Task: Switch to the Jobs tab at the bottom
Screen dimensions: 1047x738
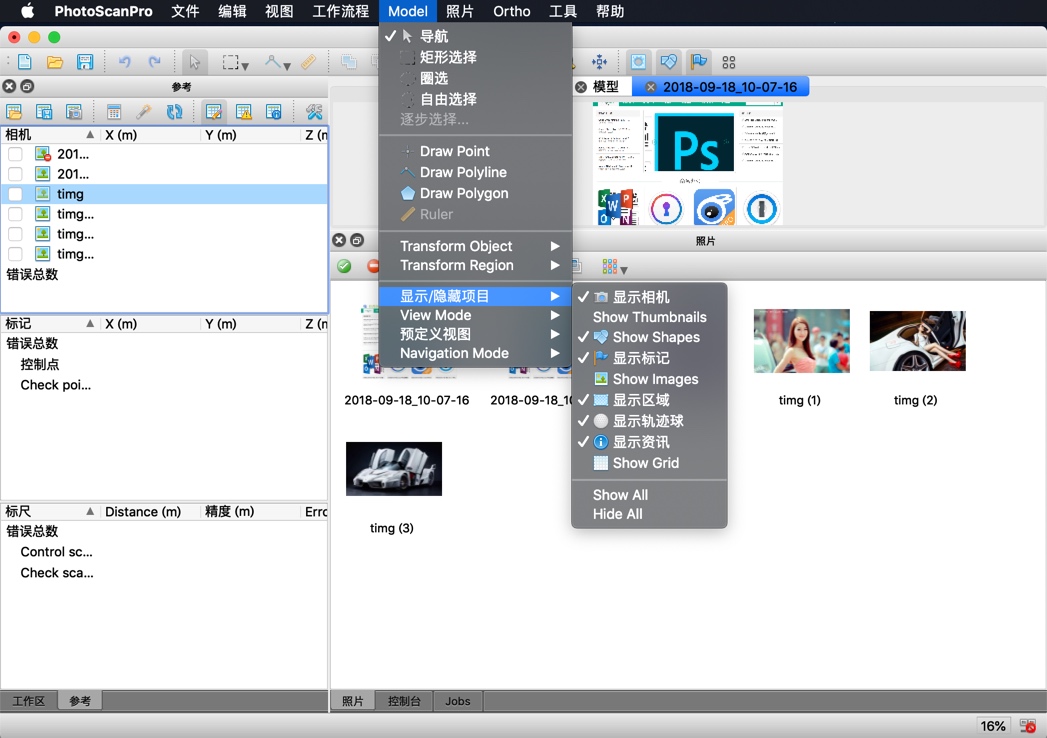Action: (457, 701)
